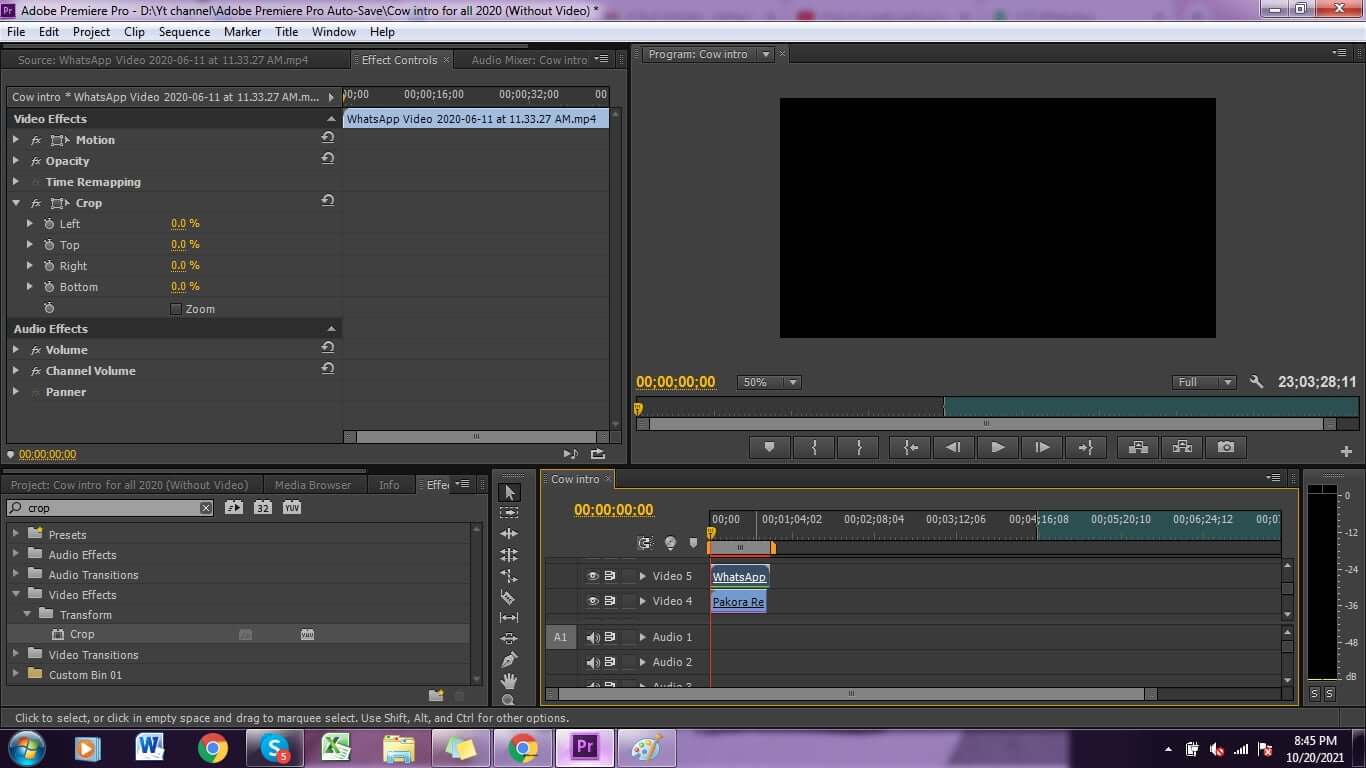Click the timeline playhead timecode 00:00:00:00
The height and width of the screenshot is (768, 1366).
click(613, 510)
